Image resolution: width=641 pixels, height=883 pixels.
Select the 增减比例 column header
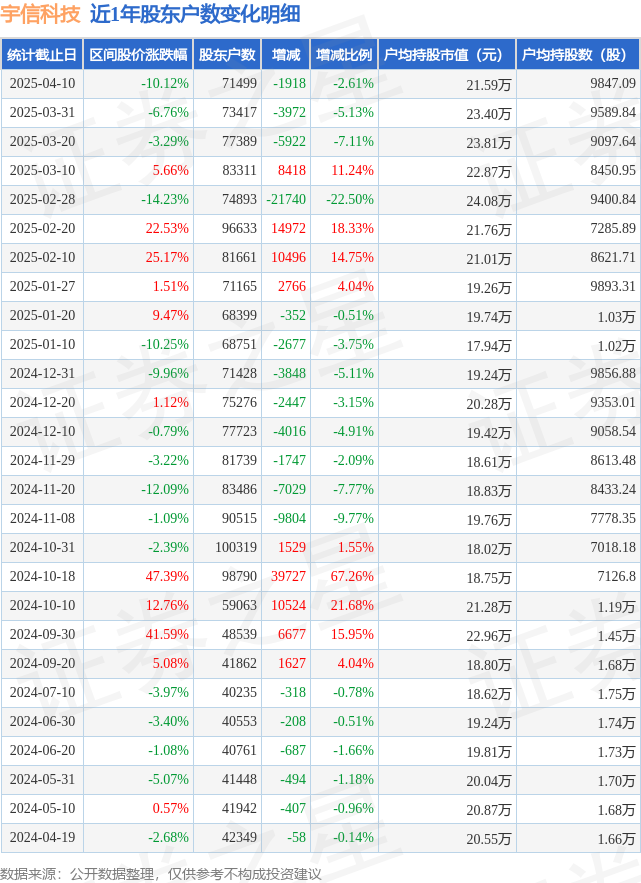[344, 55]
